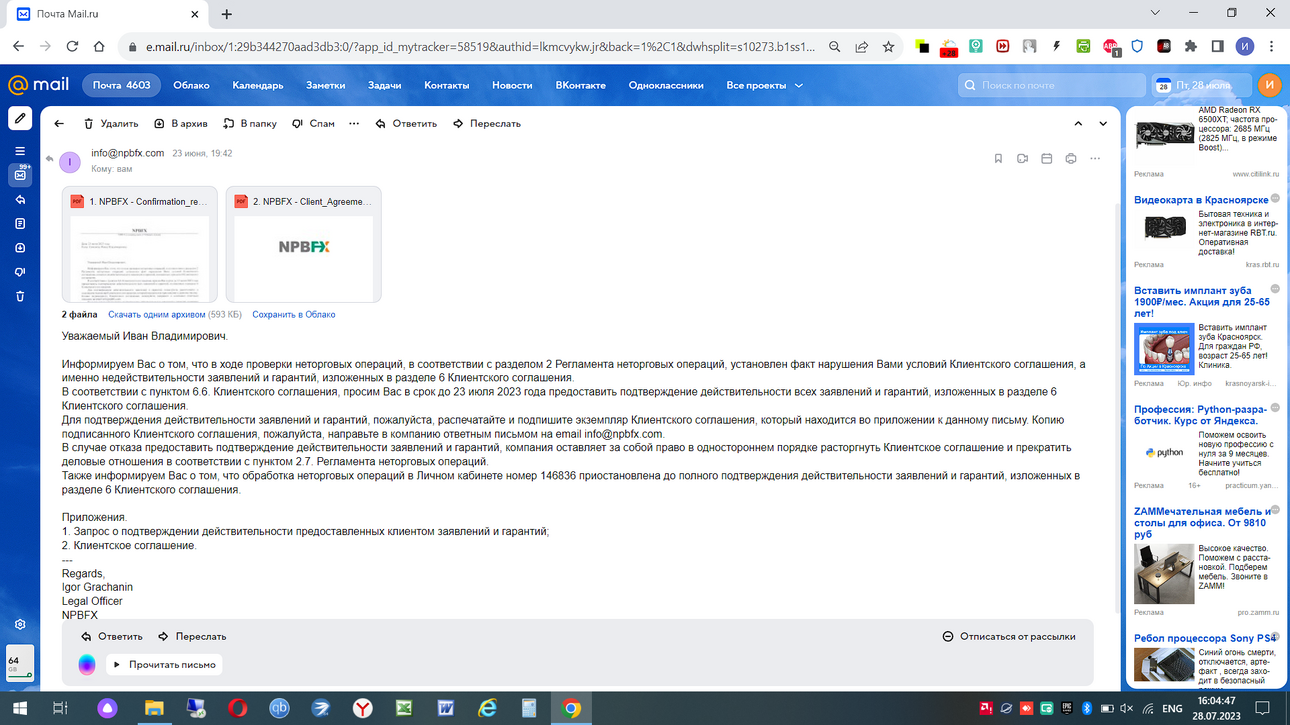Viewport: 1290px width, 725px height.
Task: Click Ребол процессора Sony PS4 ad link
Action: point(1205,638)
